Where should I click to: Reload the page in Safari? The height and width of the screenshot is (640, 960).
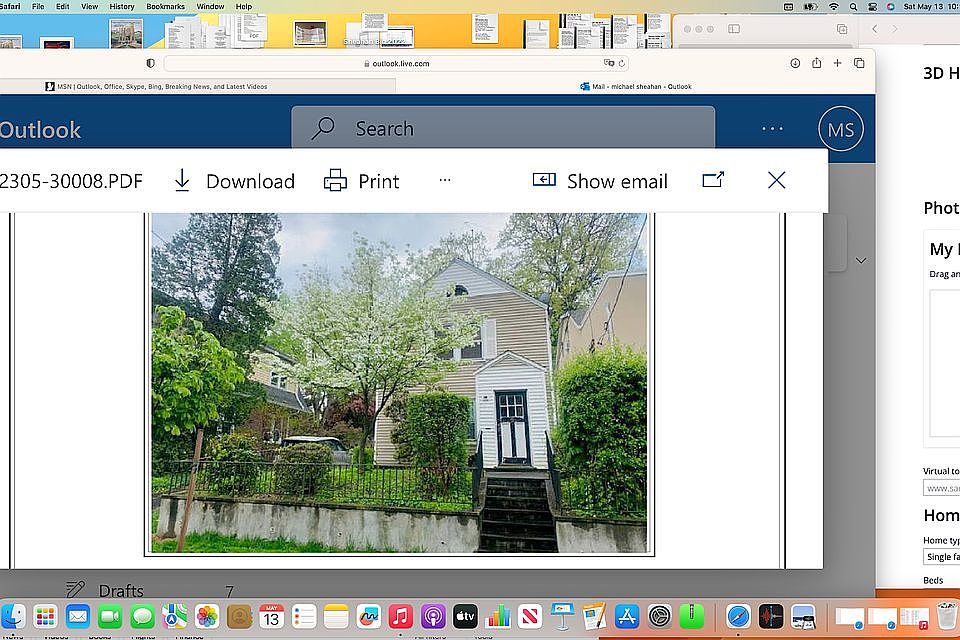[x=622, y=63]
